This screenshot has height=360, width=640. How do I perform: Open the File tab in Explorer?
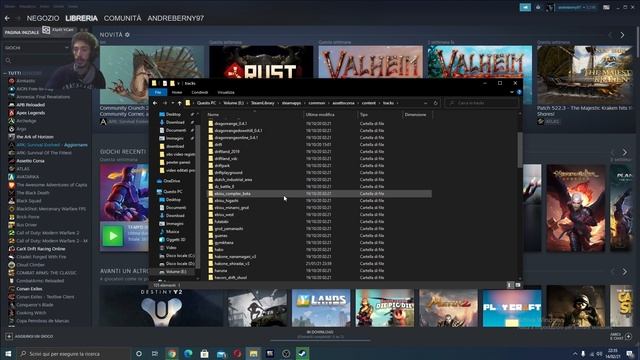[158, 92]
